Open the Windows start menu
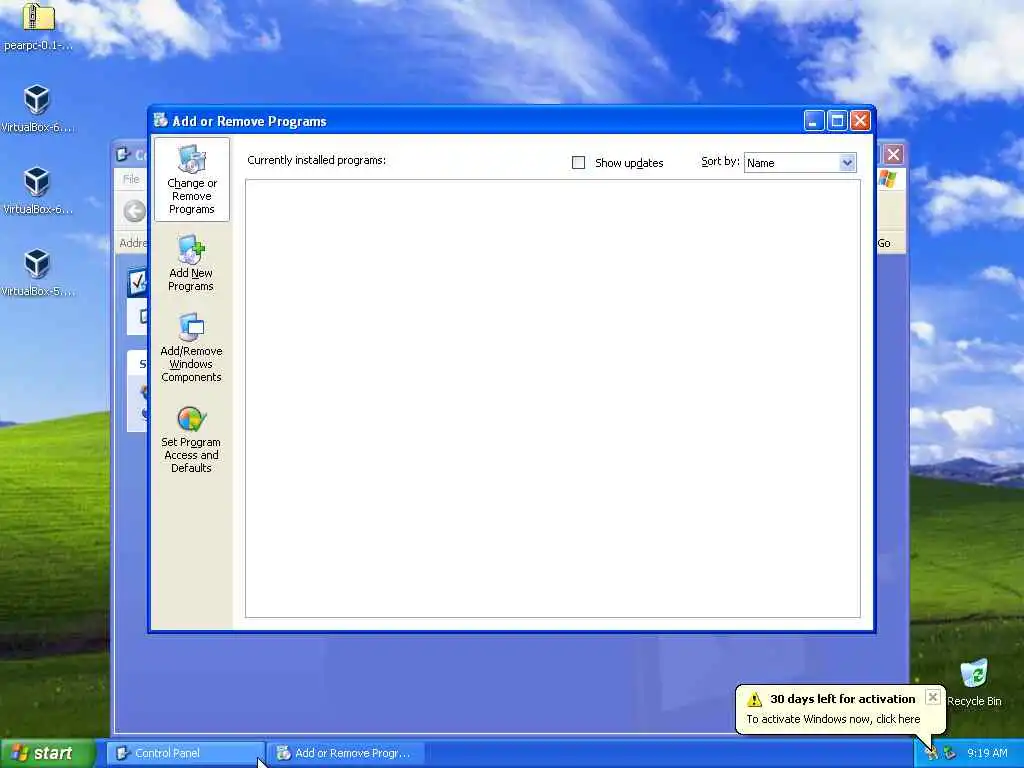1024x768 pixels. click(48, 753)
